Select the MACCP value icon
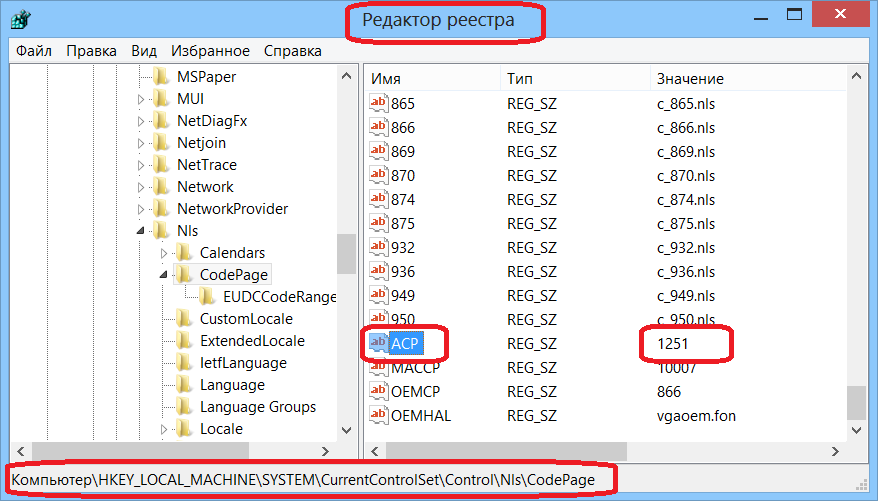The width and height of the screenshot is (878, 501). [379, 368]
